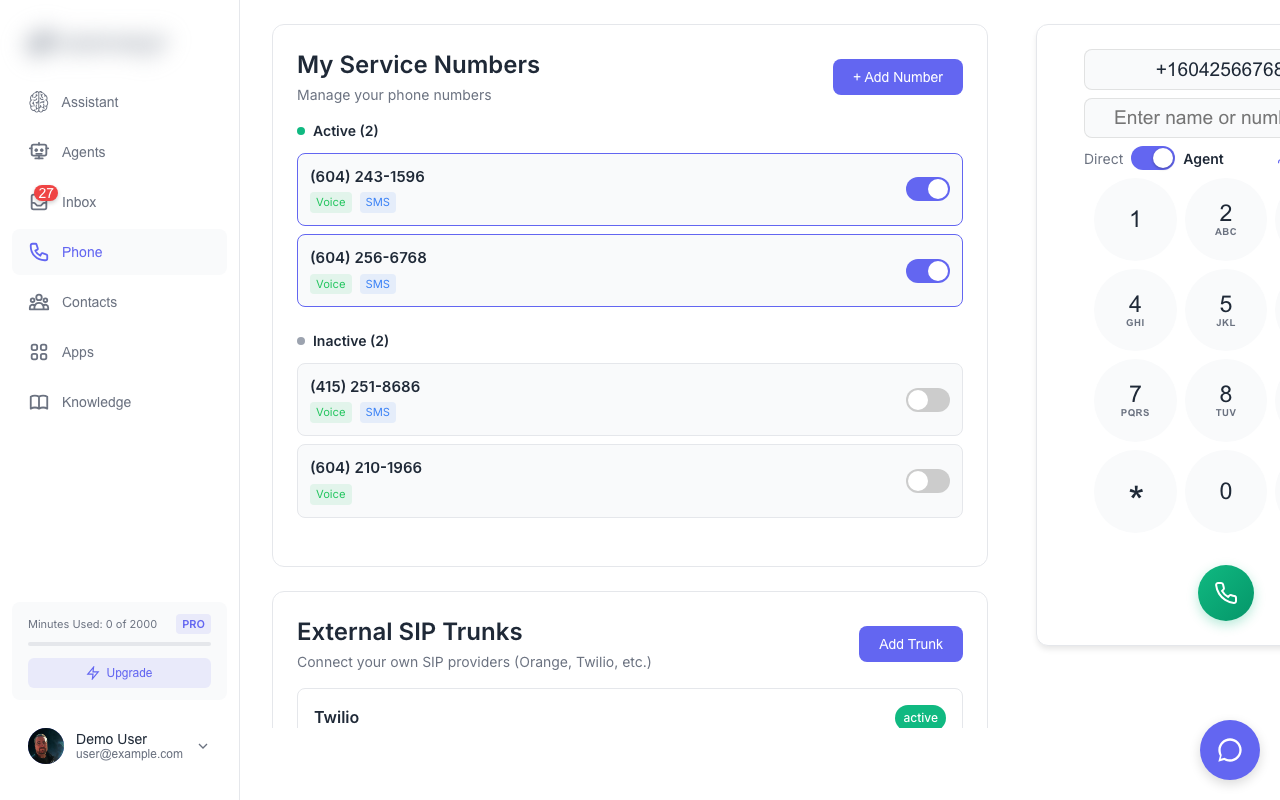Add a new SIP trunk

pyautogui.click(x=911, y=644)
